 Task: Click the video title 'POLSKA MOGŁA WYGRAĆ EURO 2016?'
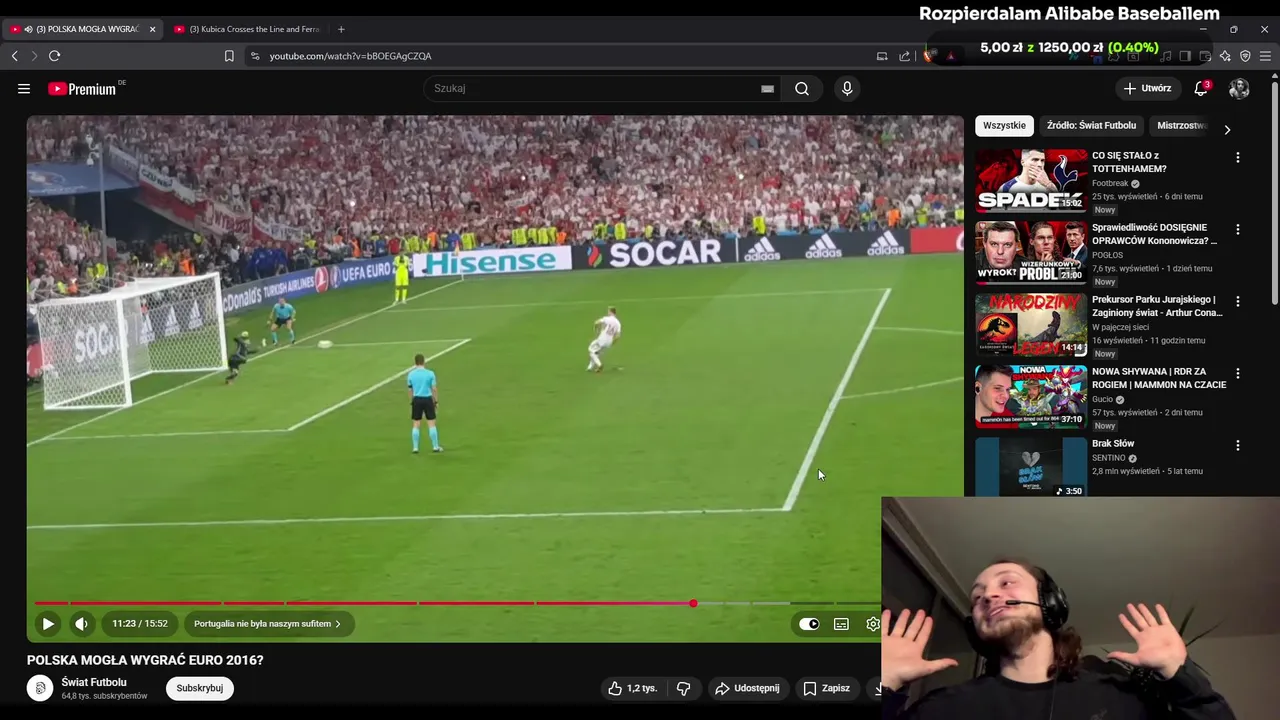[145, 660]
